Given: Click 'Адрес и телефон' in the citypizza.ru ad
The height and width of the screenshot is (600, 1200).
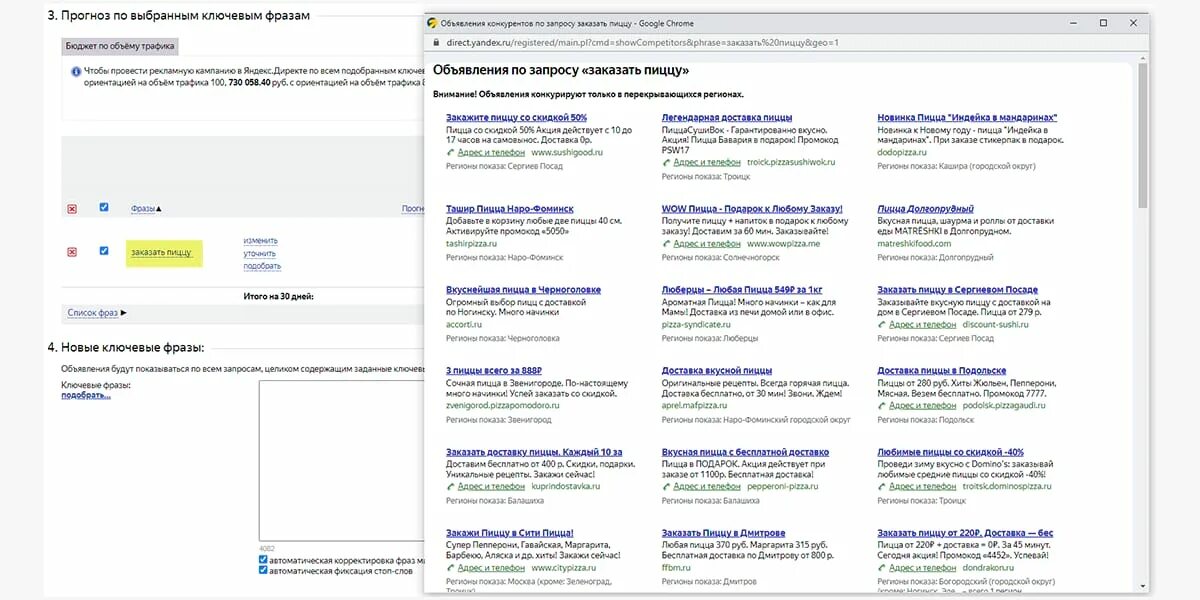Looking at the screenshot, I should point(490,567).
